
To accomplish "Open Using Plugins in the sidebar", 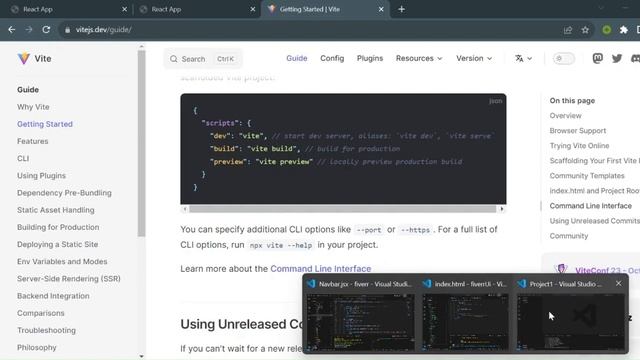I will pos(41,176).
